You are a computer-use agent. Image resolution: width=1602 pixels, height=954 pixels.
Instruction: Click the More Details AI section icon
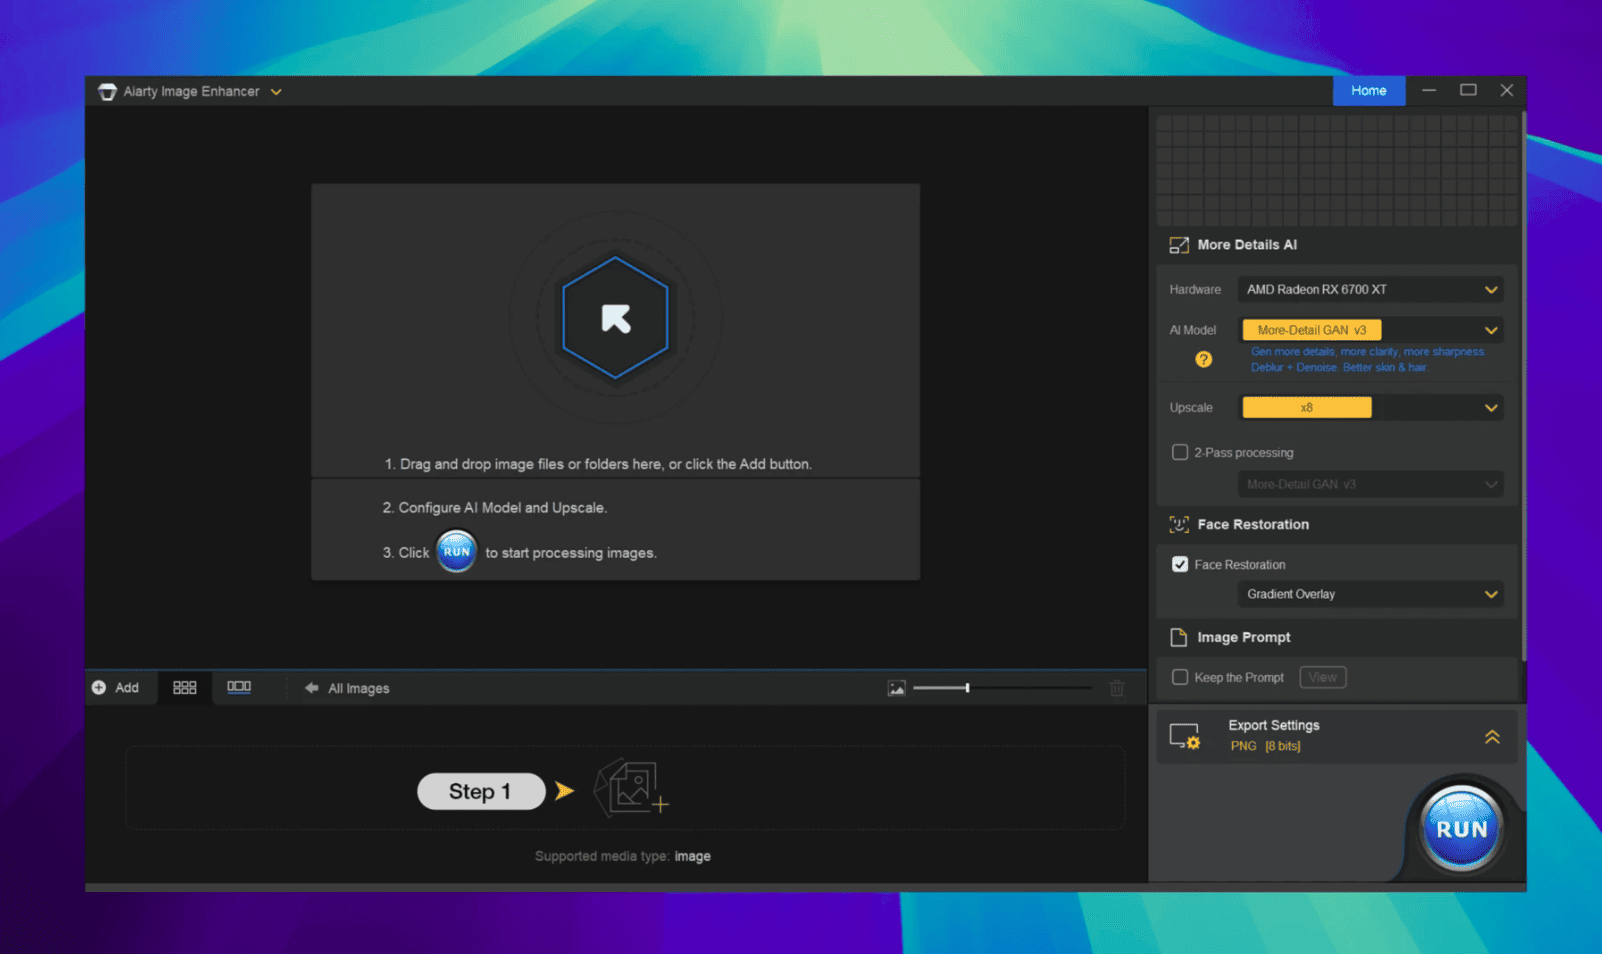tap(1179, 245)
